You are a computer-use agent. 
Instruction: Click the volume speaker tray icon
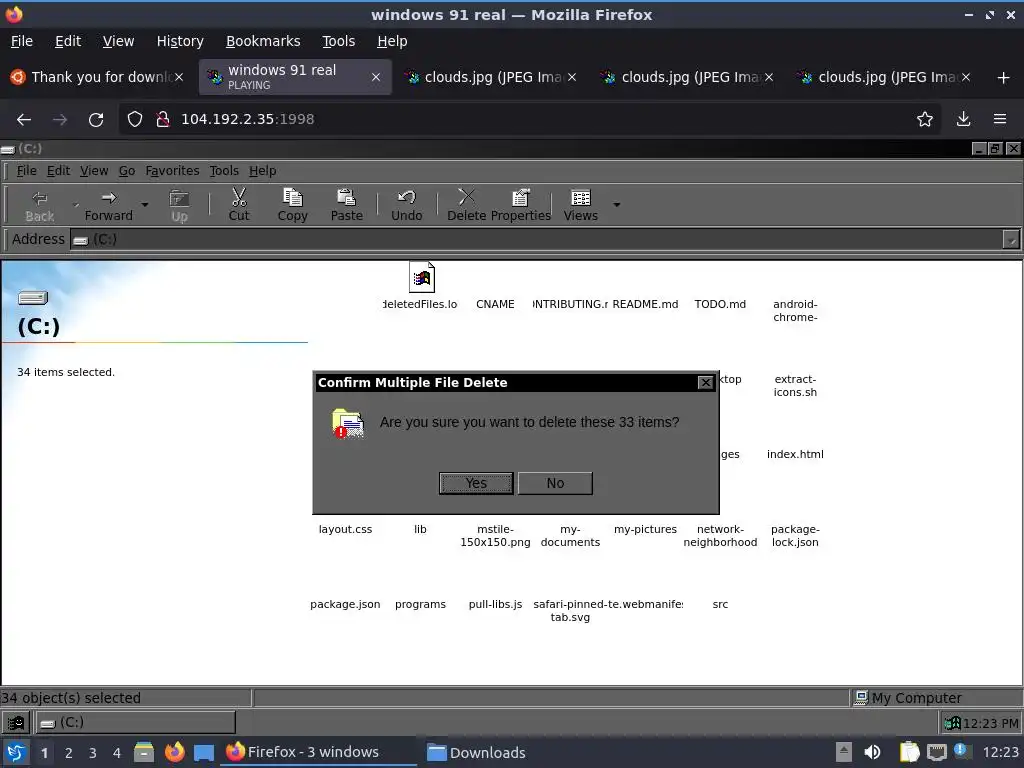point(872,752)
